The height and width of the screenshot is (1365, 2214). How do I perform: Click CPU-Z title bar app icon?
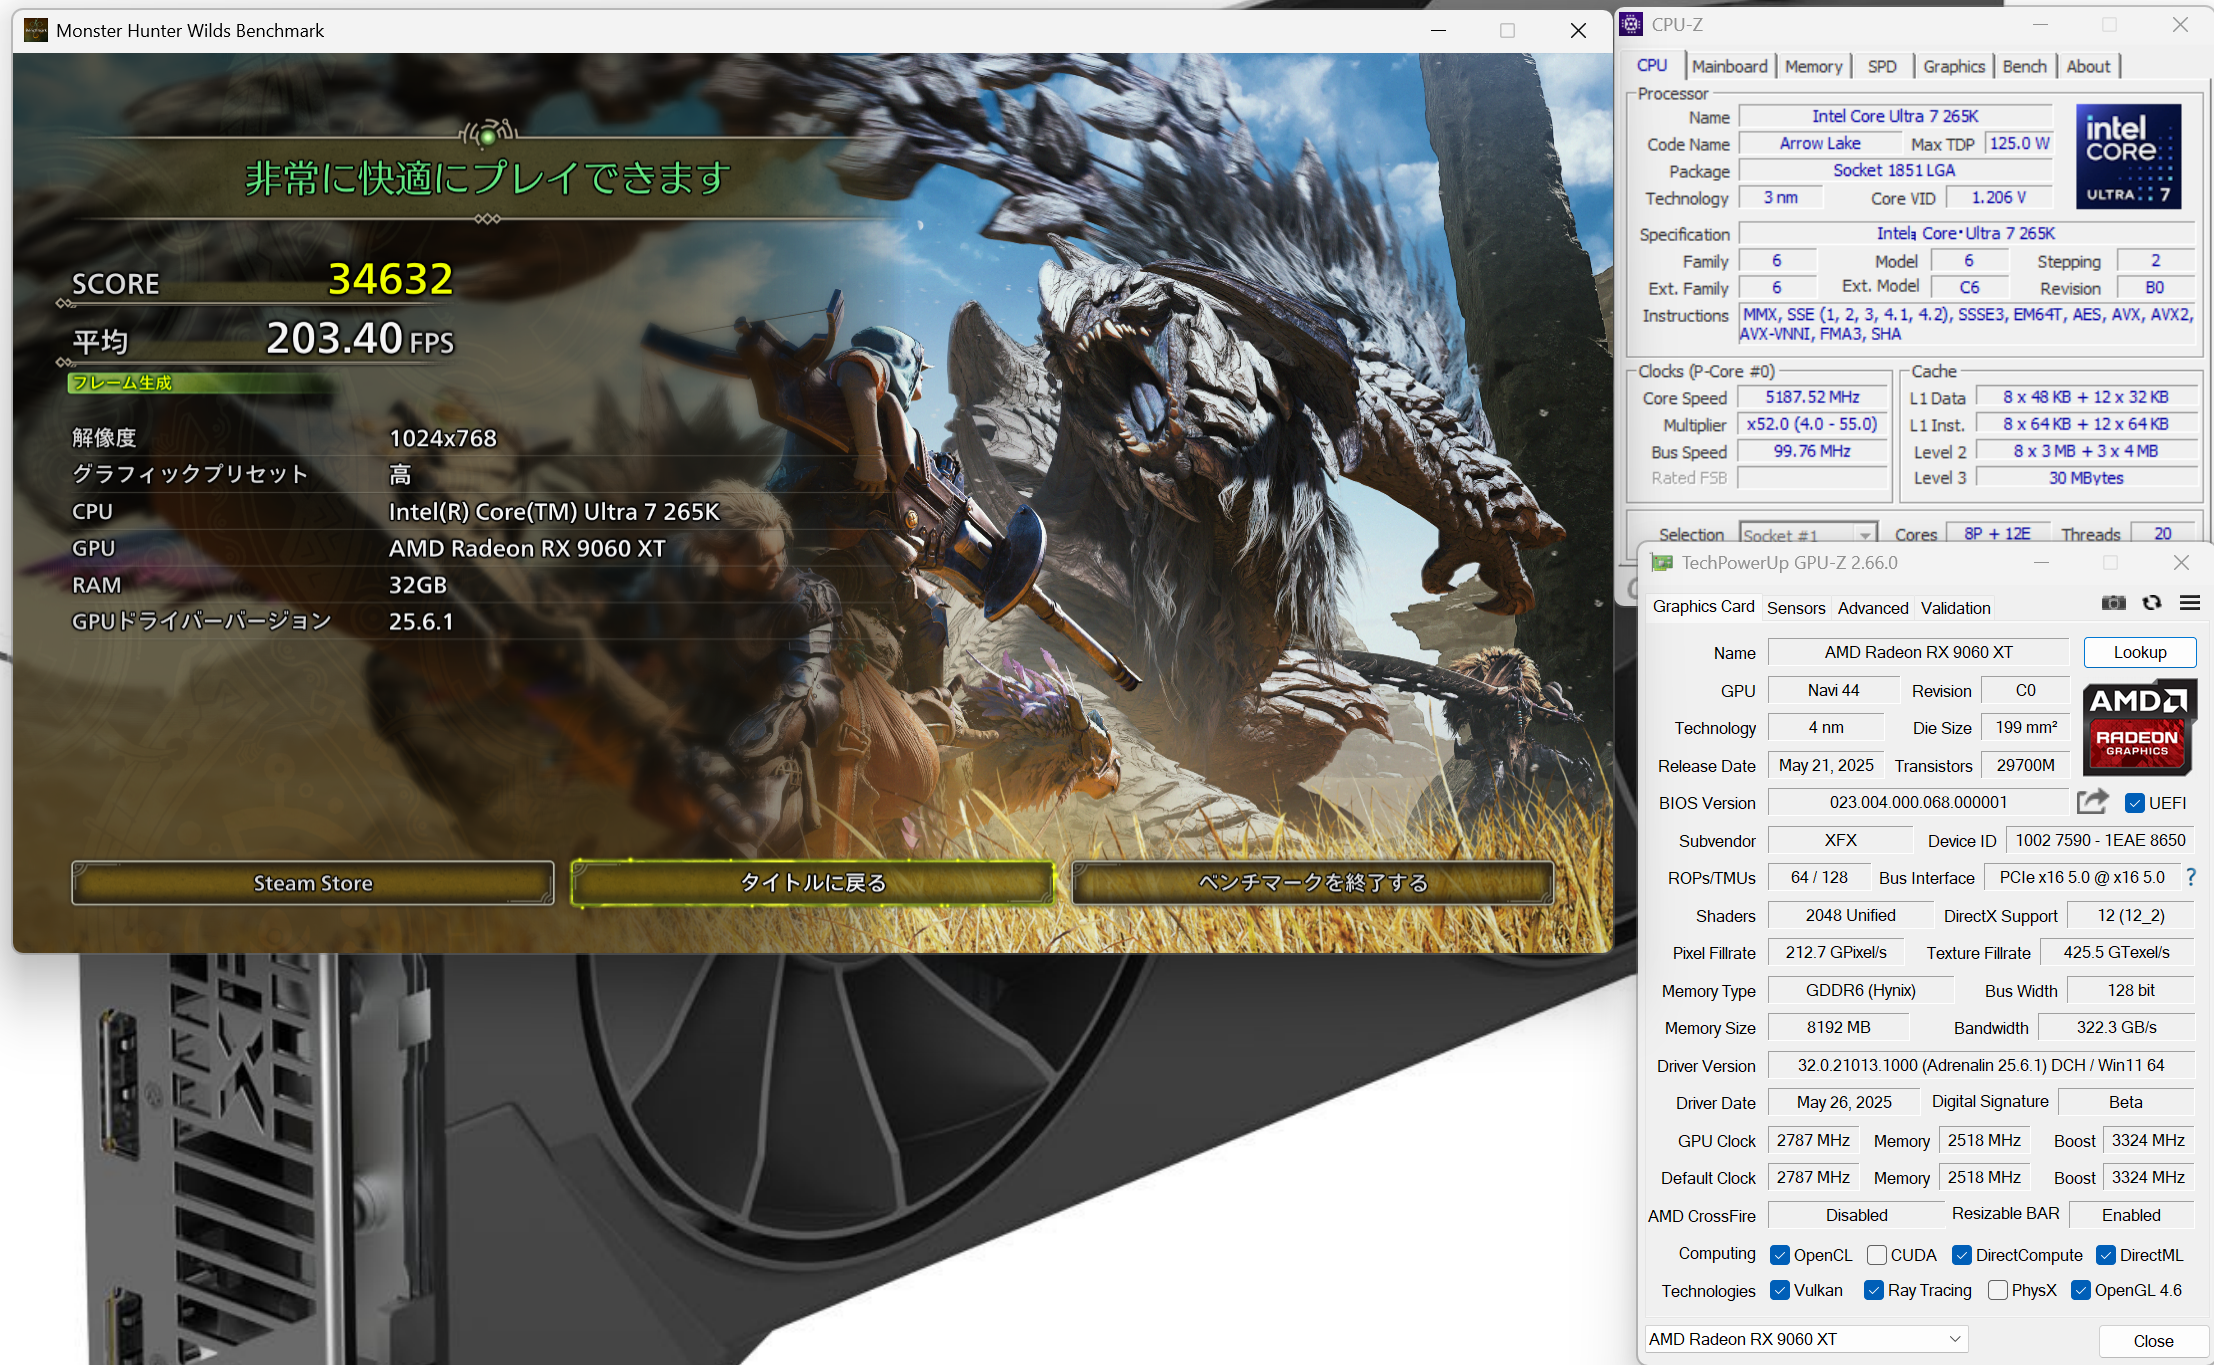pos(1631,24)
